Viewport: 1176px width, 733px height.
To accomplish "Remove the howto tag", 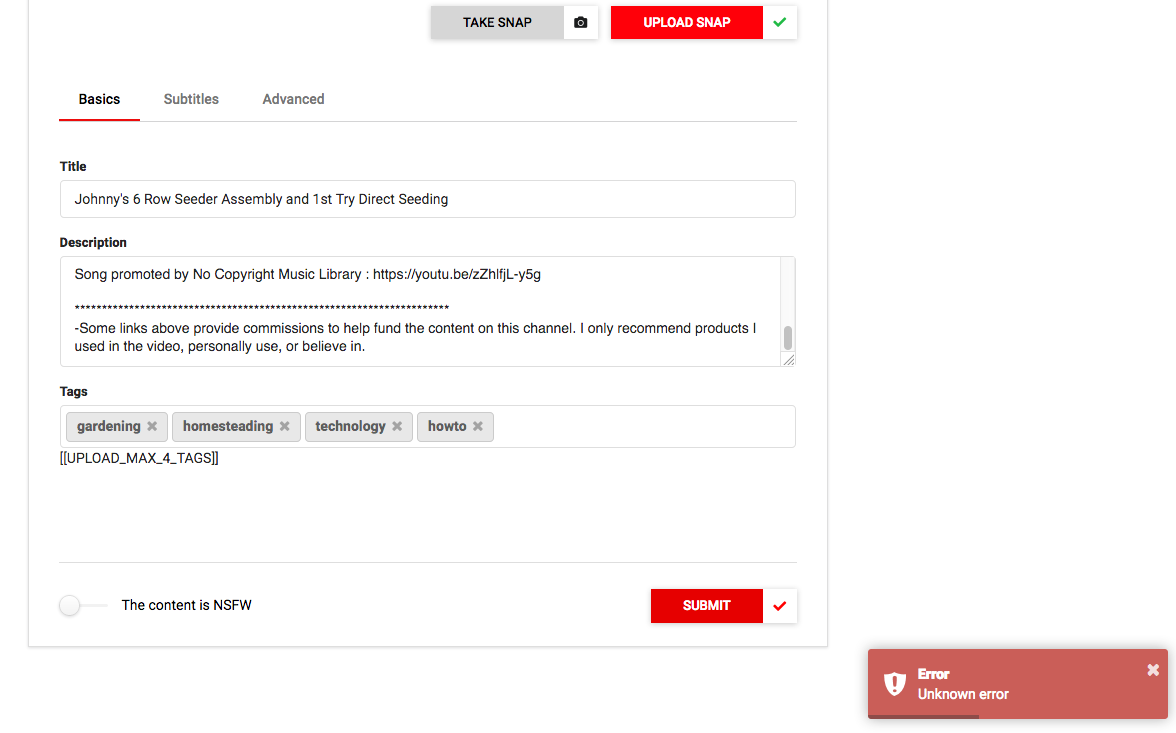I will 478,426.
